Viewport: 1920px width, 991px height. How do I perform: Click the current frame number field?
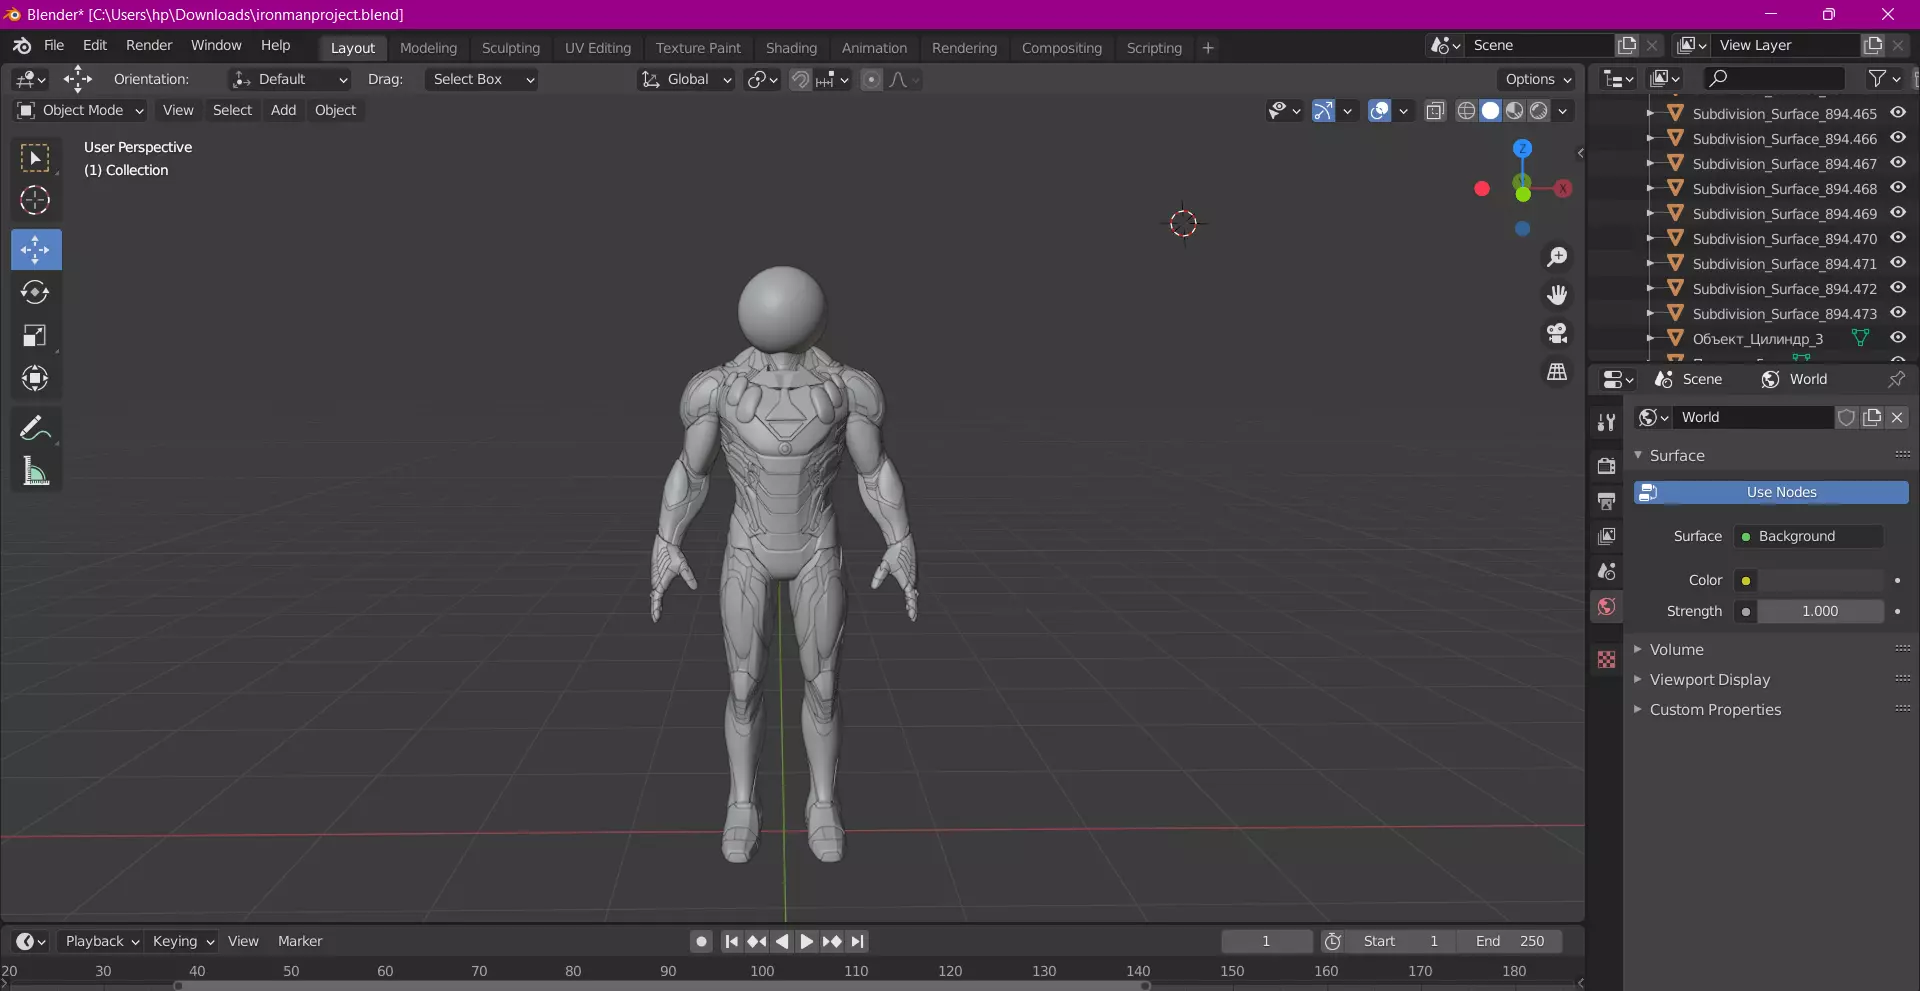pos(1266,941)
